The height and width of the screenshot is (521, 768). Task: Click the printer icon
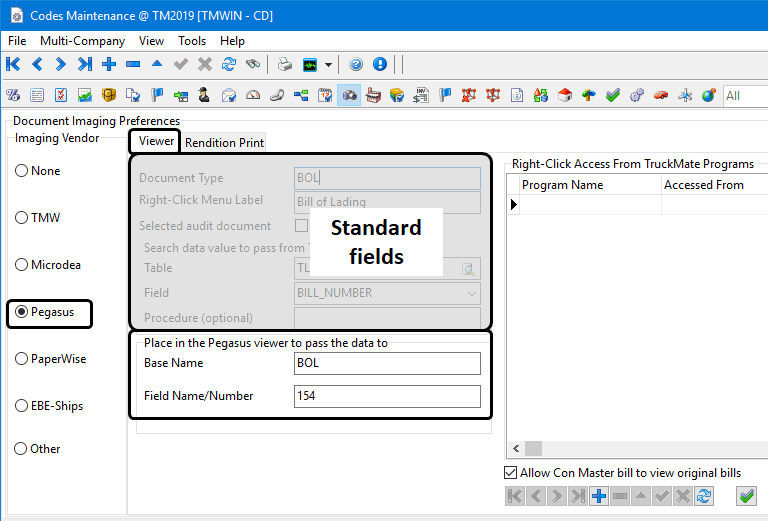click(285, 64)
